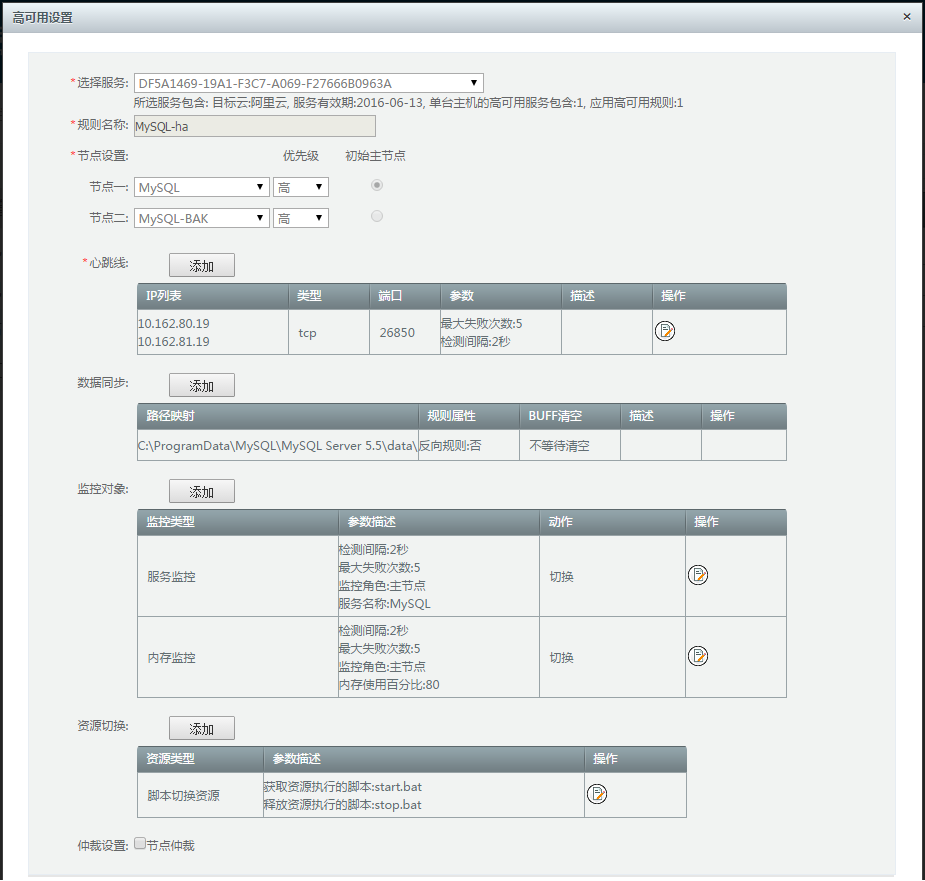Click 内存使用百分比:80 parameter text
925x881 pixels.
click(x=389, y=685)
